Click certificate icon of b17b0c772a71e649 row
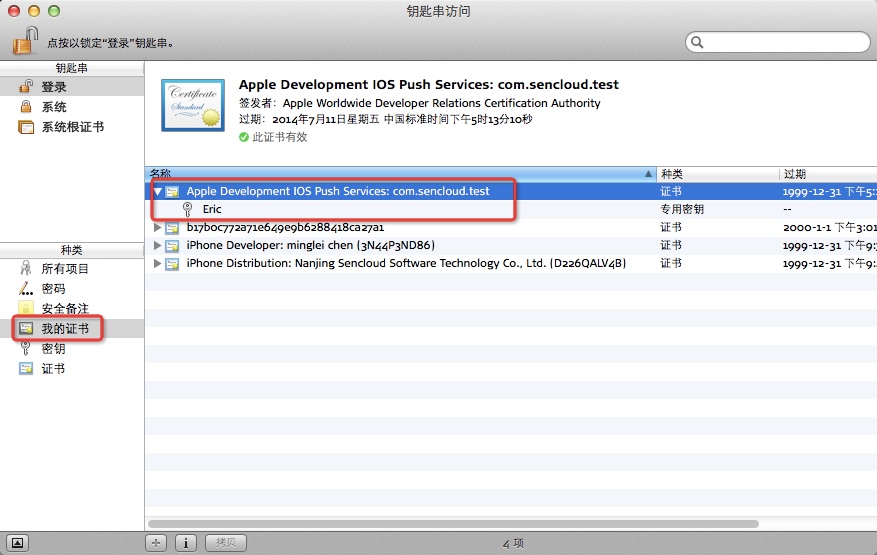 click(x=172, y=228)
